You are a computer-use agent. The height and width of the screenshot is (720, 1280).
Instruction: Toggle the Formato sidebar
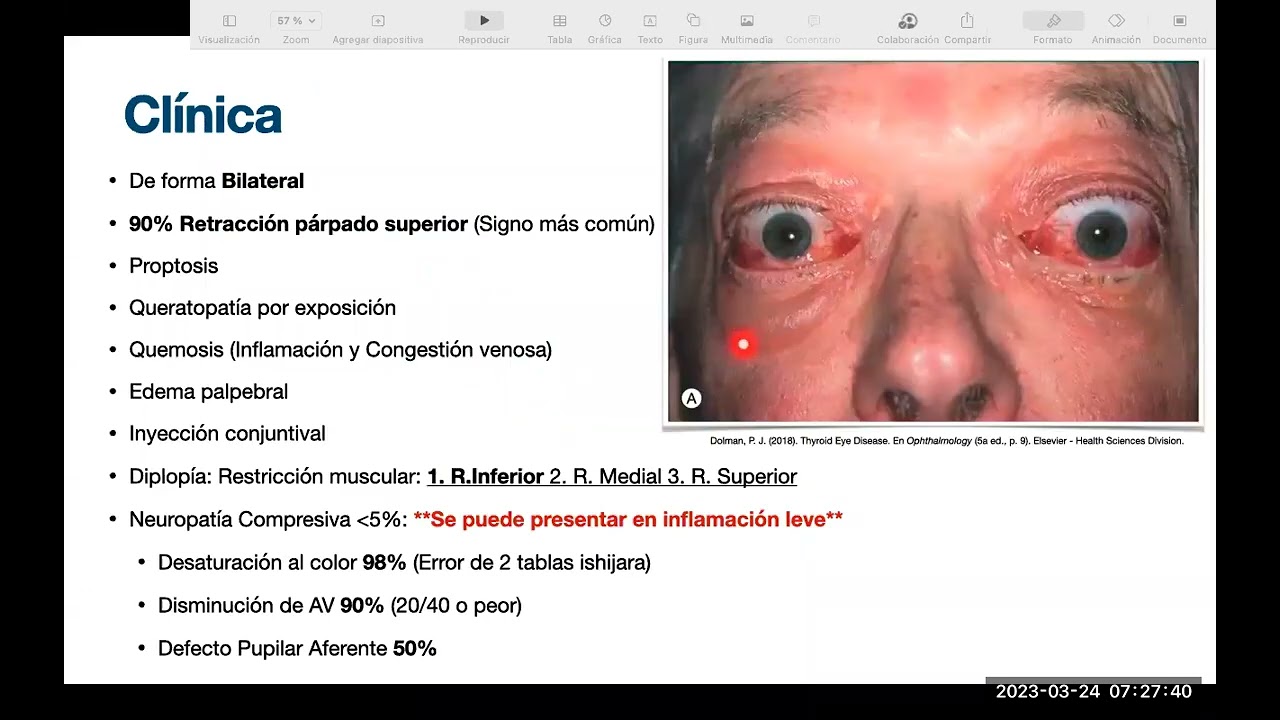[1053, 28]
